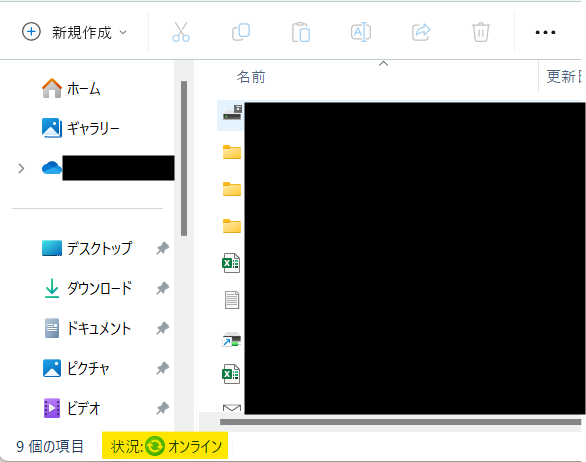Image resolution: width=586 pixels, height=462 pixels.
Task: Open ビデオ quick access folder
Action: click(x=72, y=408)
